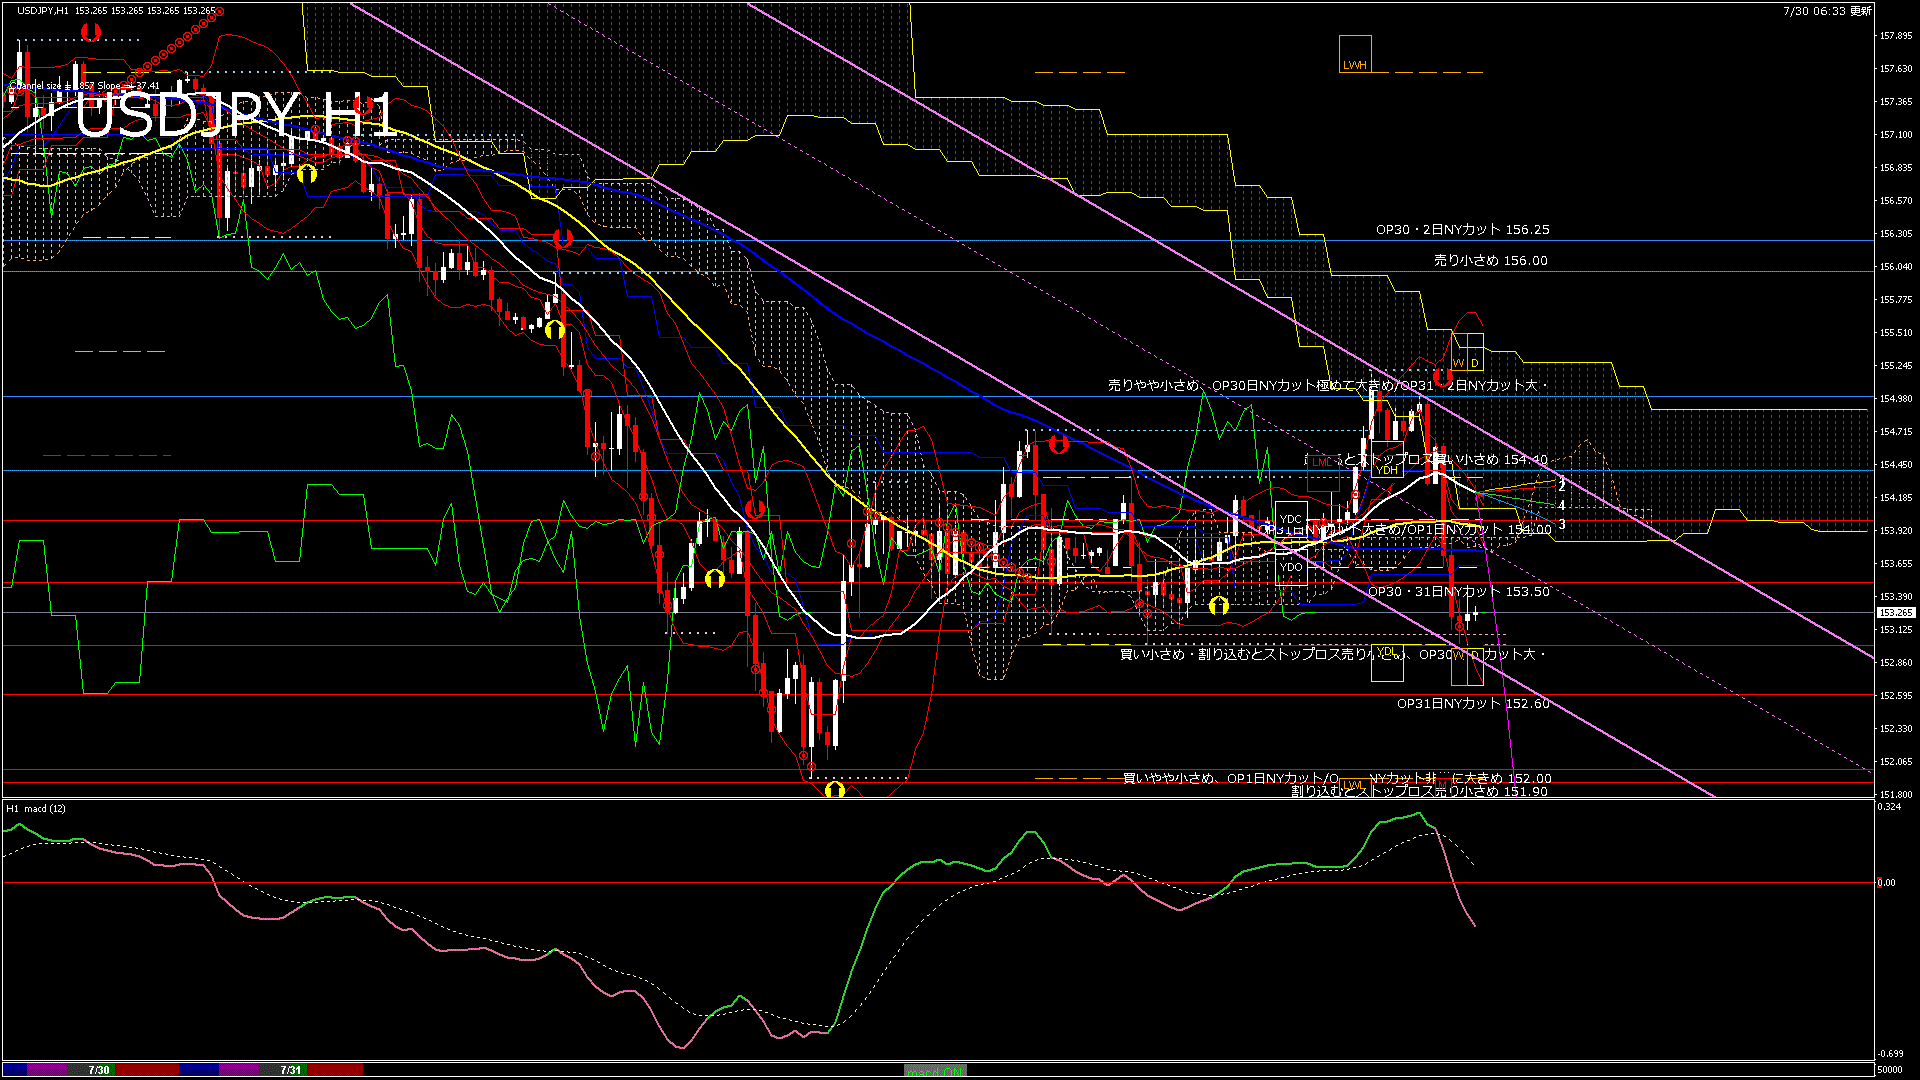Click the 50000 value at bottom right
1920x1080 pixels.
[x=1890, y=1070]
